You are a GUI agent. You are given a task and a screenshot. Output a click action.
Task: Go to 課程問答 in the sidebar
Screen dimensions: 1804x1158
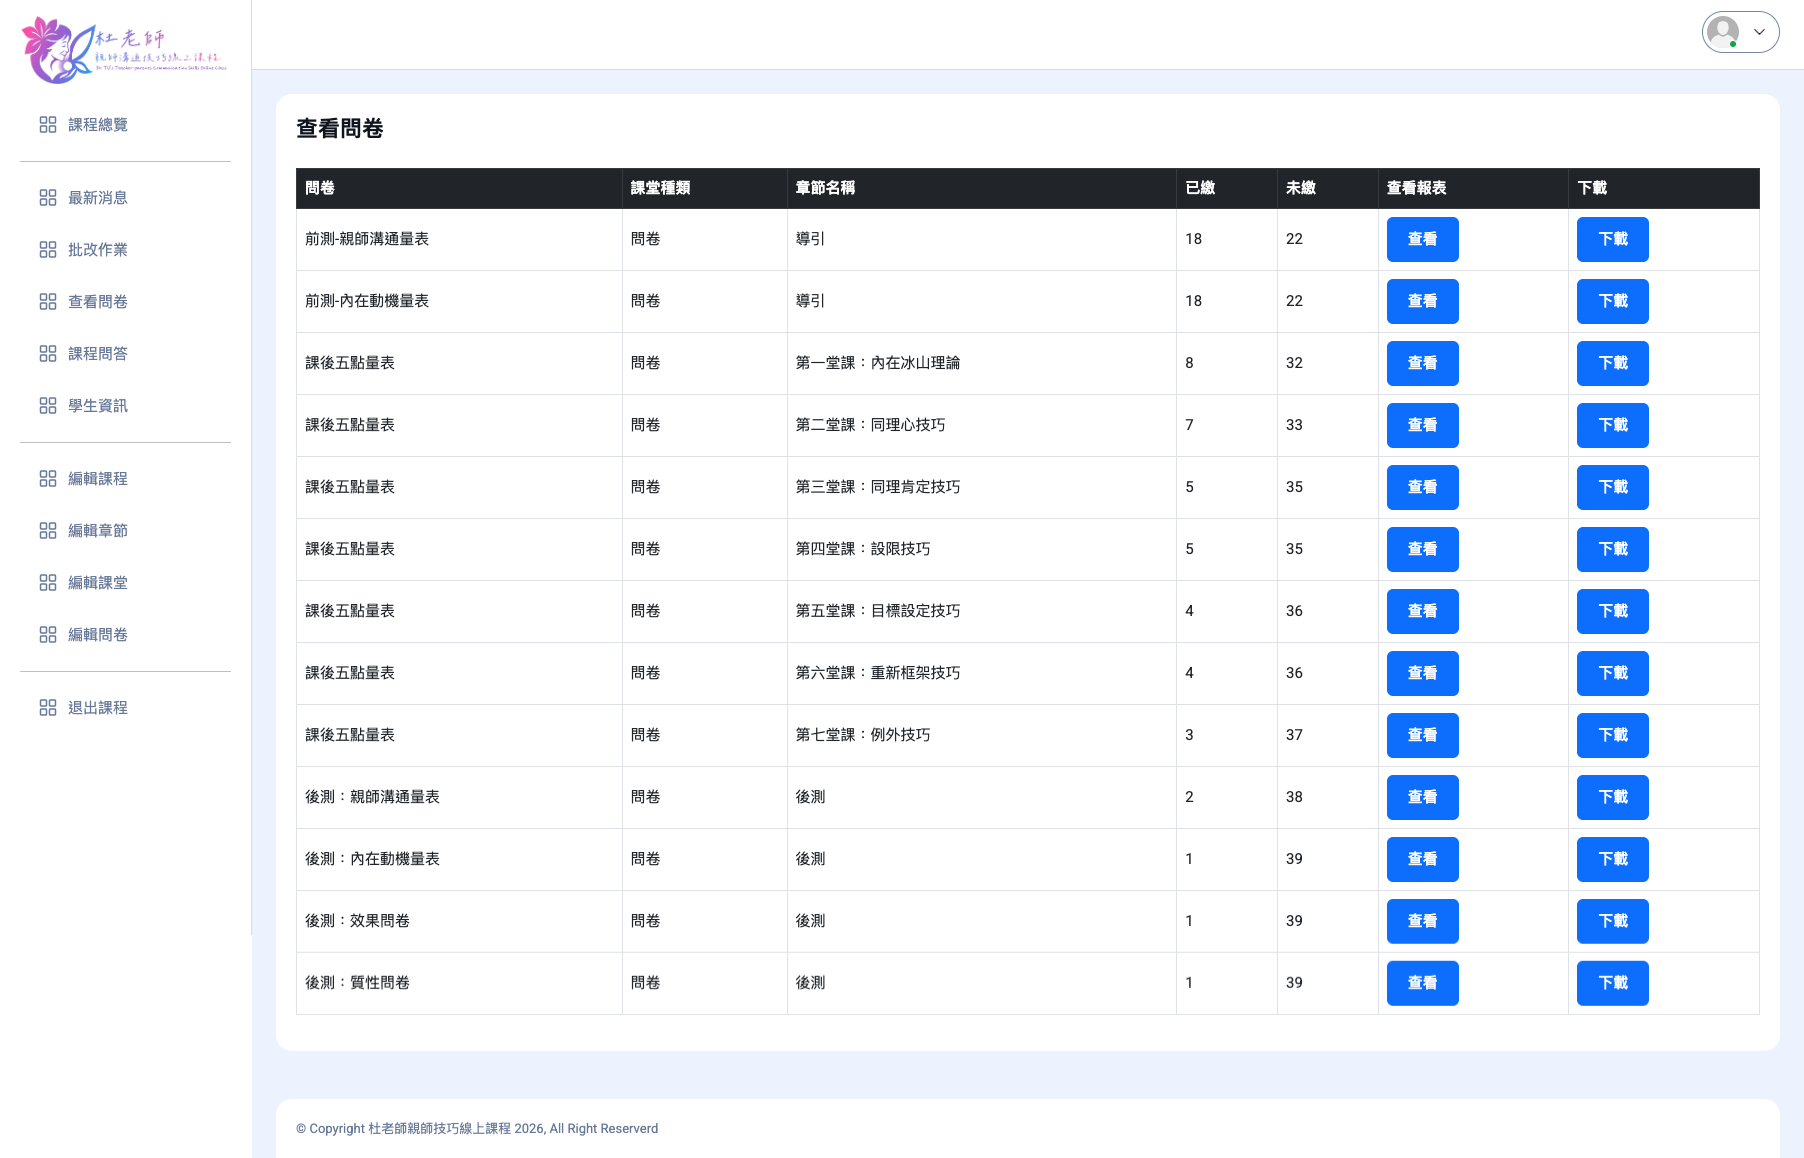tap(97, 354)
